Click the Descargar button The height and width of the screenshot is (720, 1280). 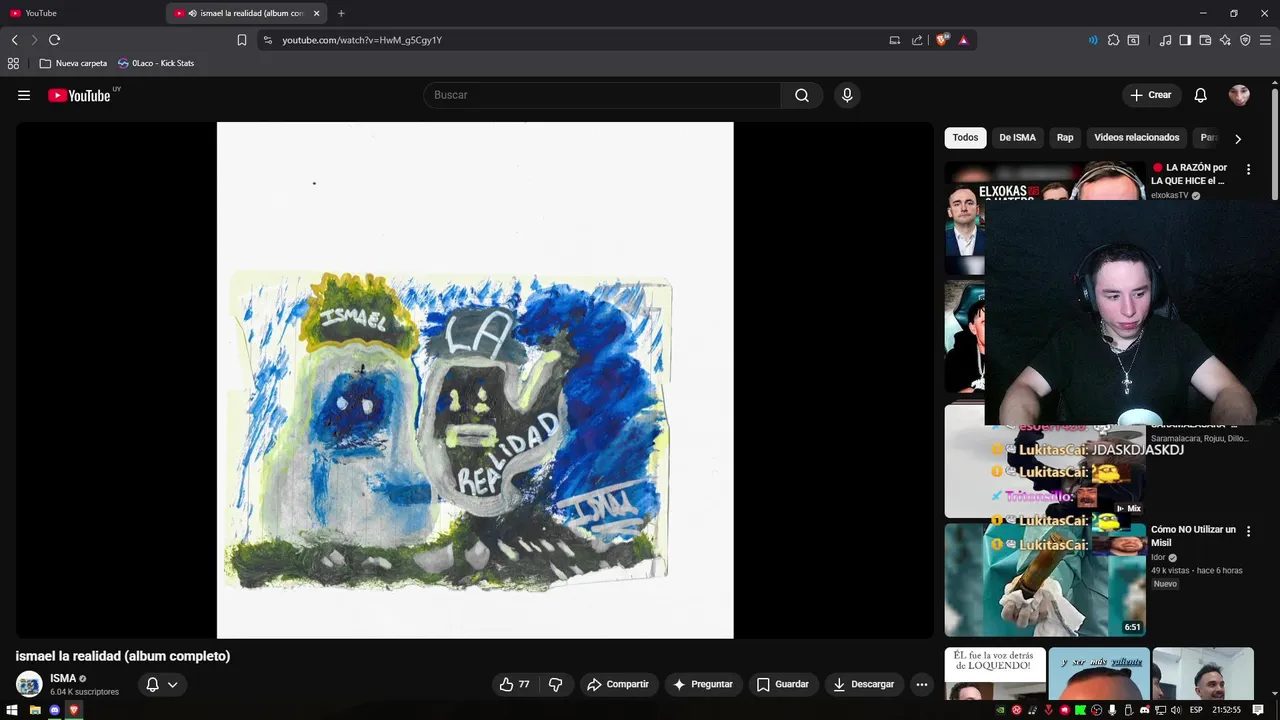864,684
